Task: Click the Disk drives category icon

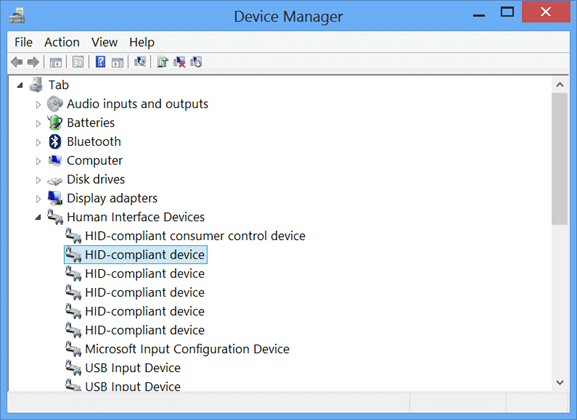Action: pos(55,180)
